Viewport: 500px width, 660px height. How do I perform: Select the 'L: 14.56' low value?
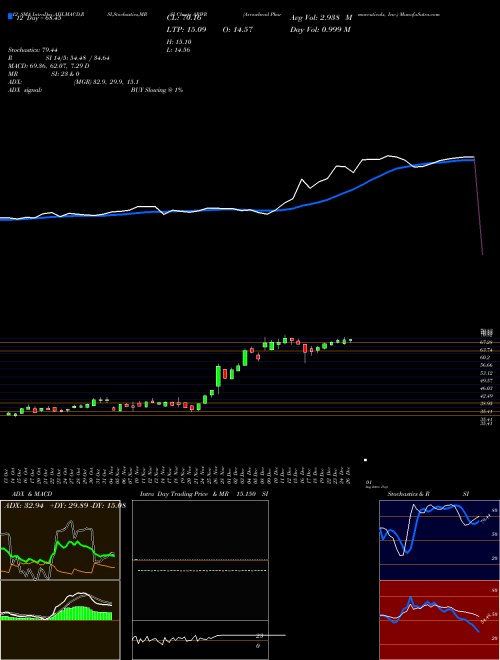click(179, 50)
